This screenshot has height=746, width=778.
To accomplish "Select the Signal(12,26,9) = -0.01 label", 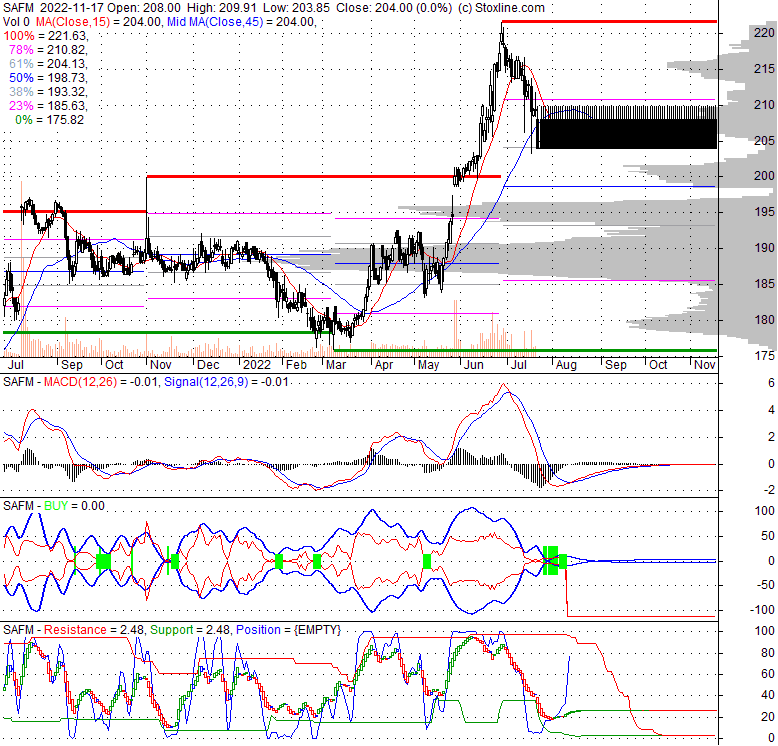I will tap(226, 382).
